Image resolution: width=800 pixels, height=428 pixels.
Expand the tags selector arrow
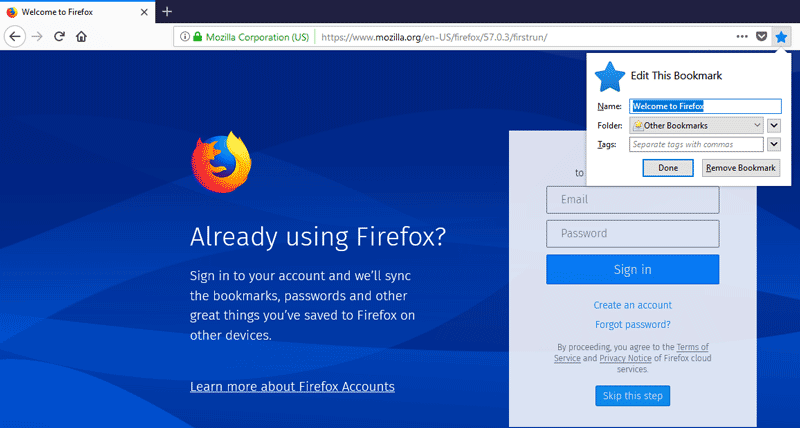pyautogui.click(x=774, y=144)
